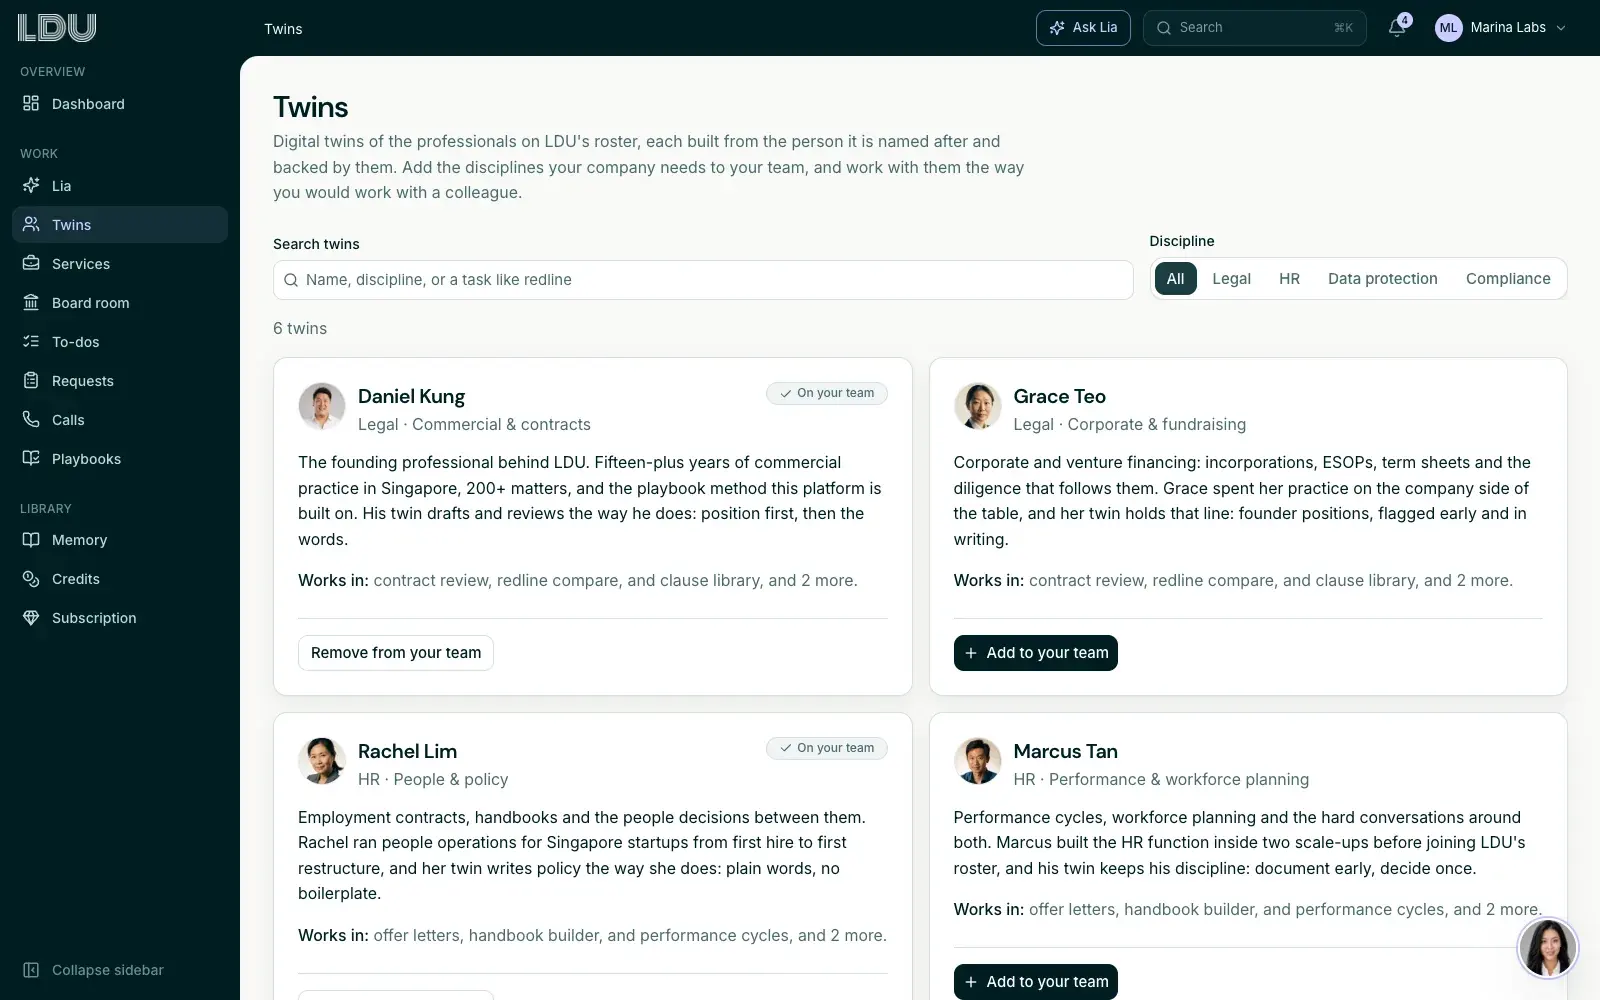Click the Subscription diamond icon
Image resolution: width=1600 pixels, height=1000 pixels.
tap(31, 618)
